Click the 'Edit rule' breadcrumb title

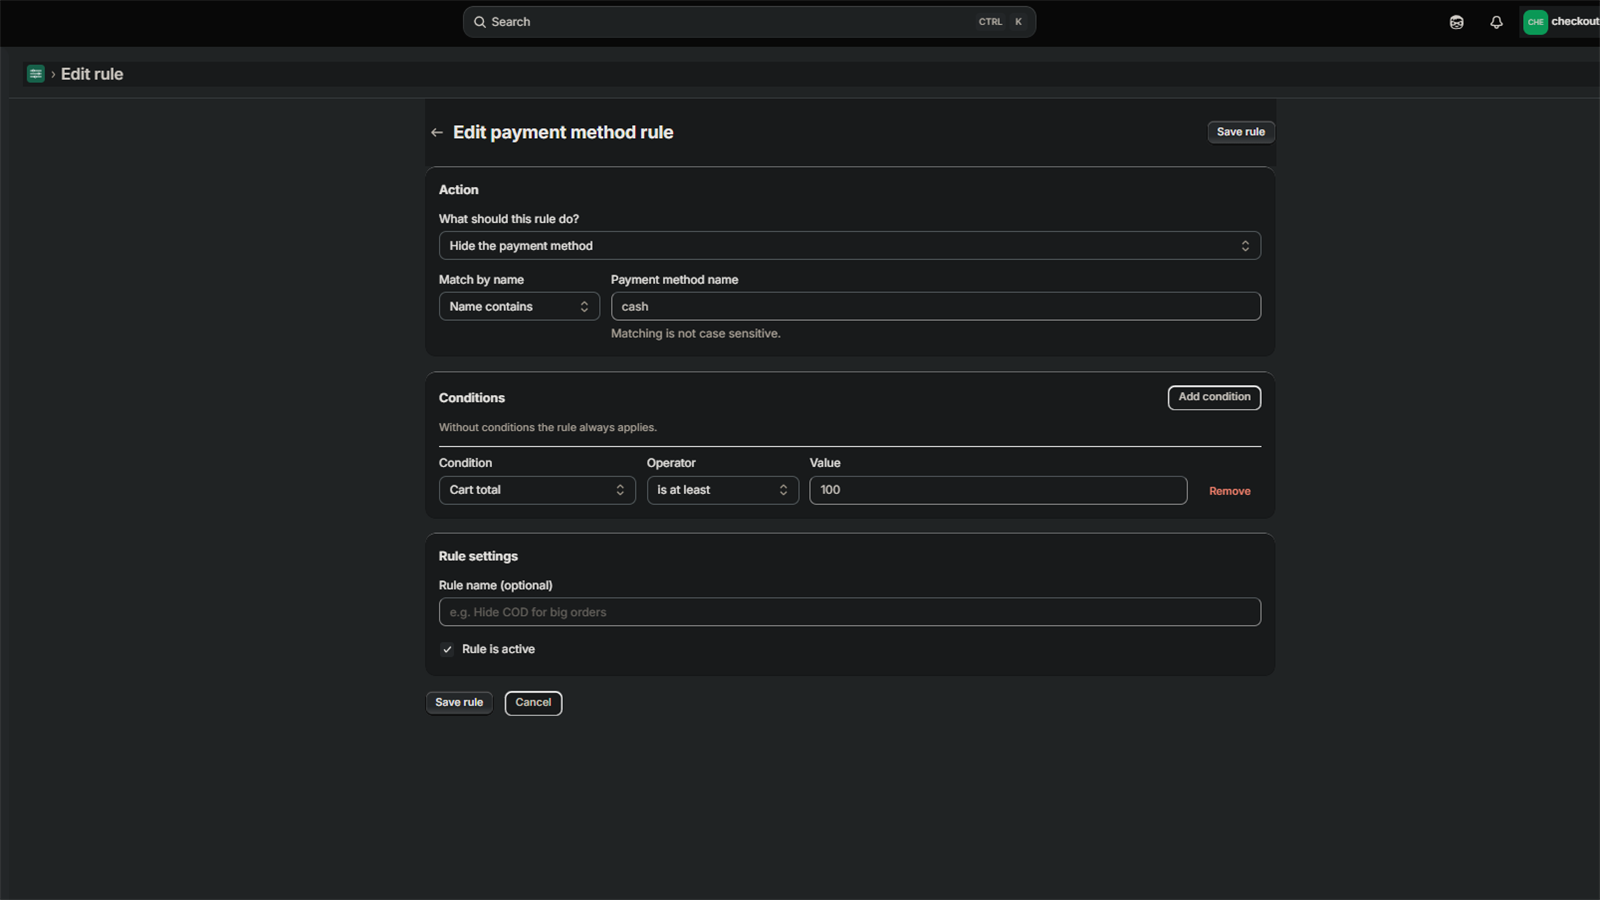pyautogui.click(x=92, y=74)
